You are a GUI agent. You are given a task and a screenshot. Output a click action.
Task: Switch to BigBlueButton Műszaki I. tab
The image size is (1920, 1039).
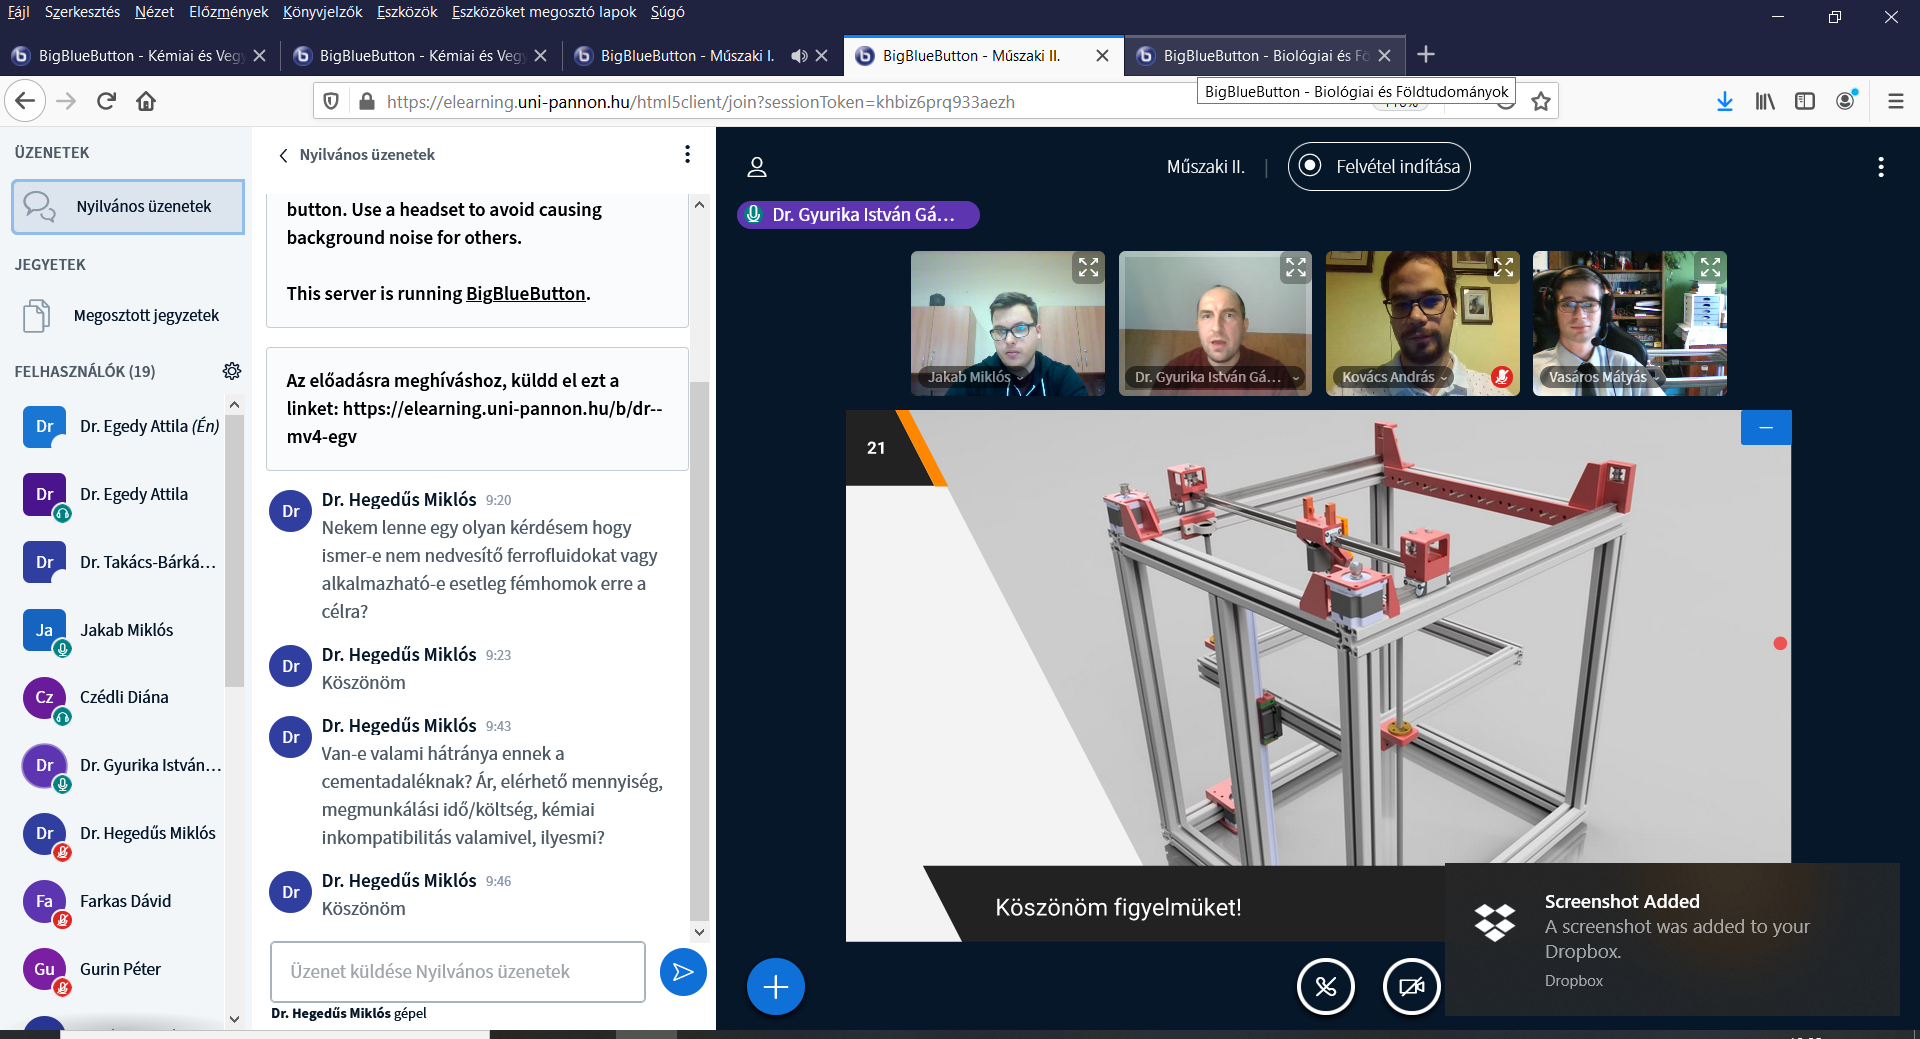(x=687, y=56)
